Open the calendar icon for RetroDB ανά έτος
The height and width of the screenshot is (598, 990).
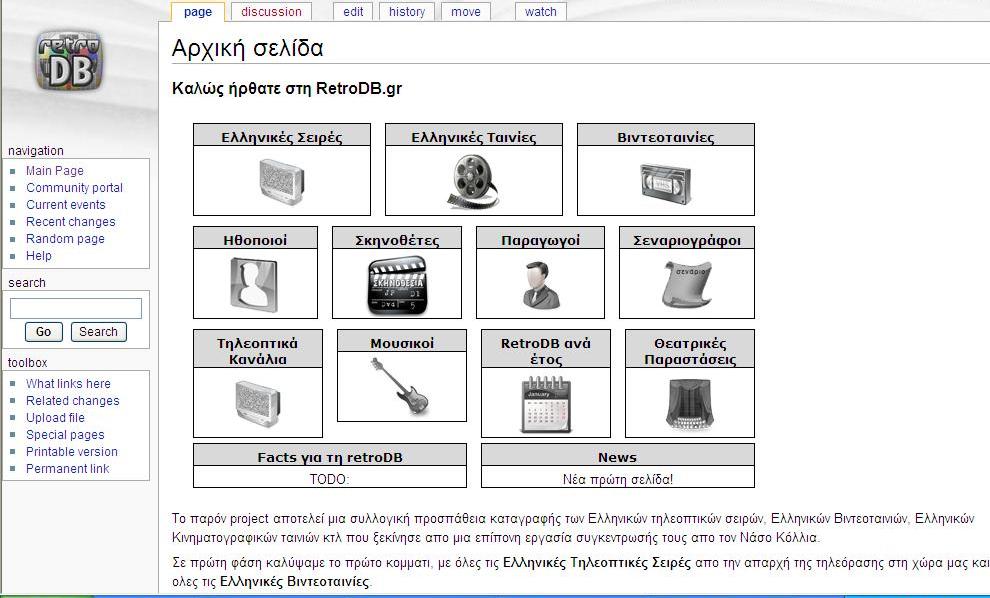click(545, 403)
